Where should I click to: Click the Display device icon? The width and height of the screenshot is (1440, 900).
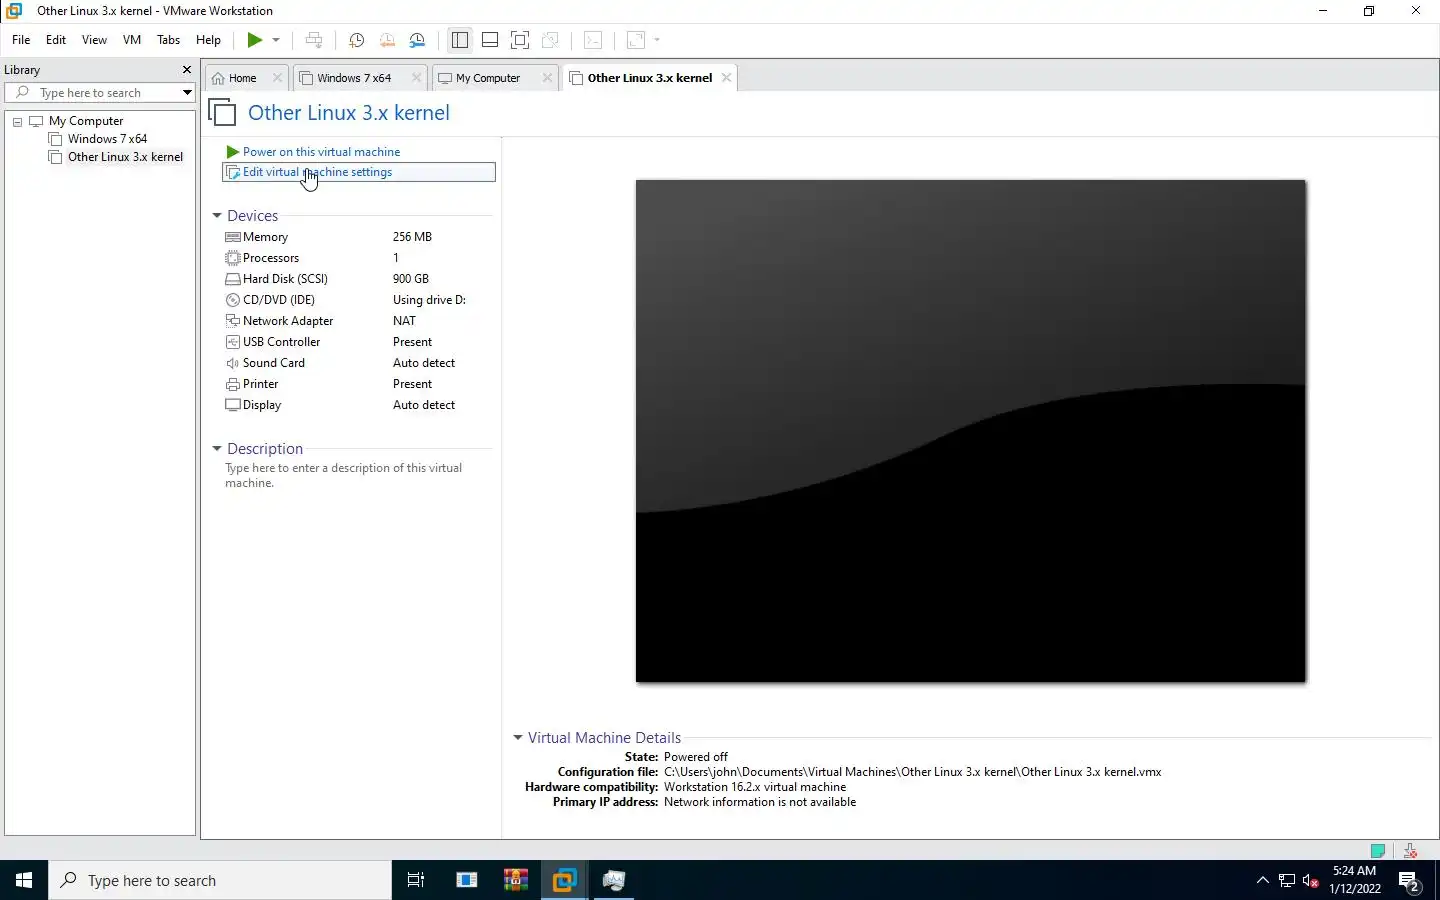tap(233, 405)
